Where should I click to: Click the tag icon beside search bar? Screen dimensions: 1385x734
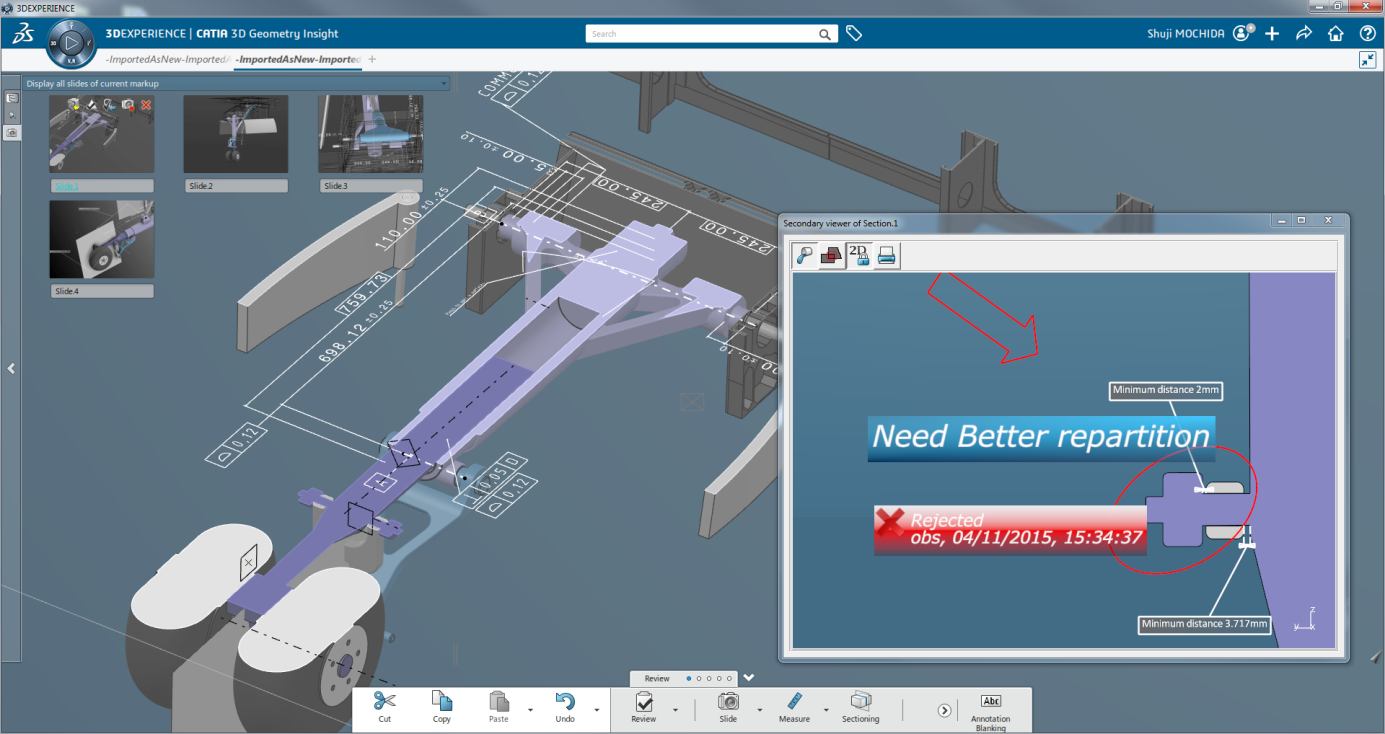(x=854, y=33)
